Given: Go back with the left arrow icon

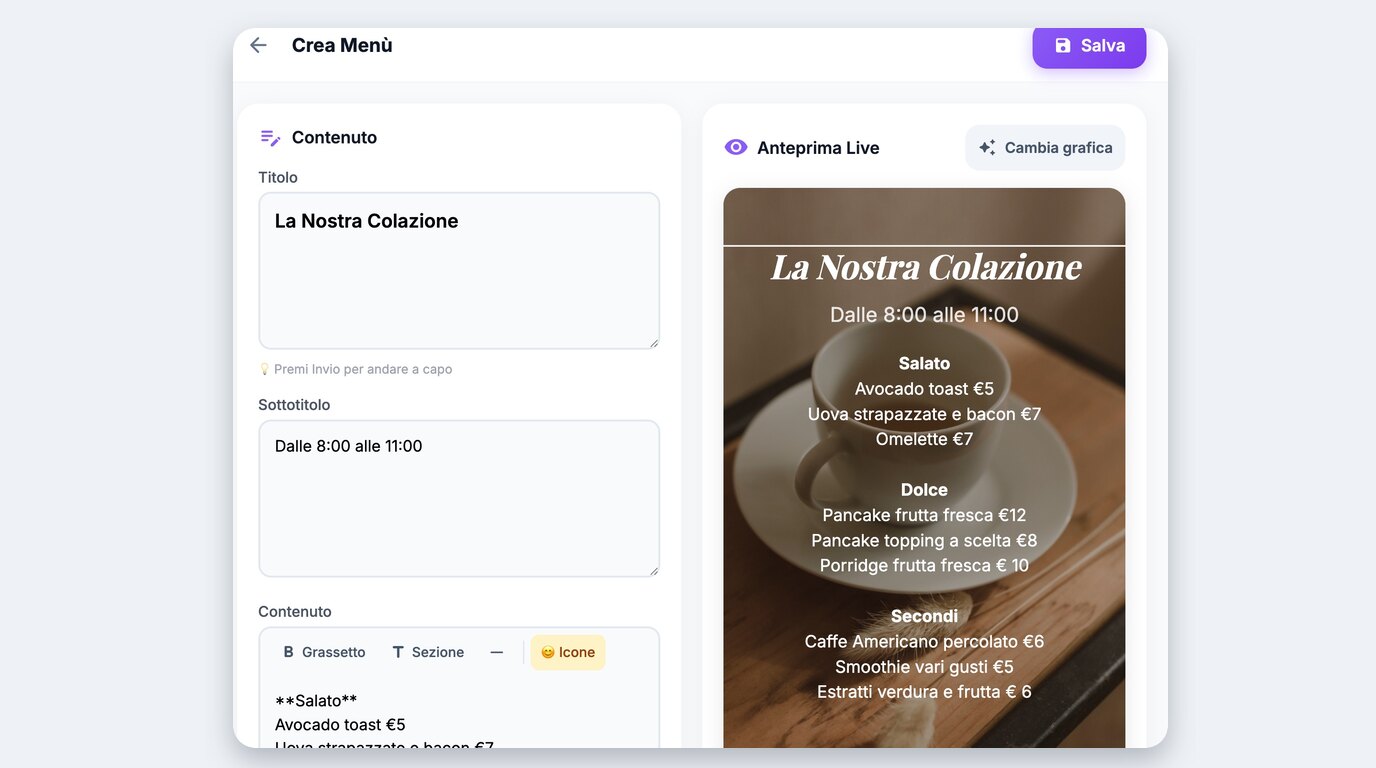Looking at the screenshot, I should coord(258,45).
